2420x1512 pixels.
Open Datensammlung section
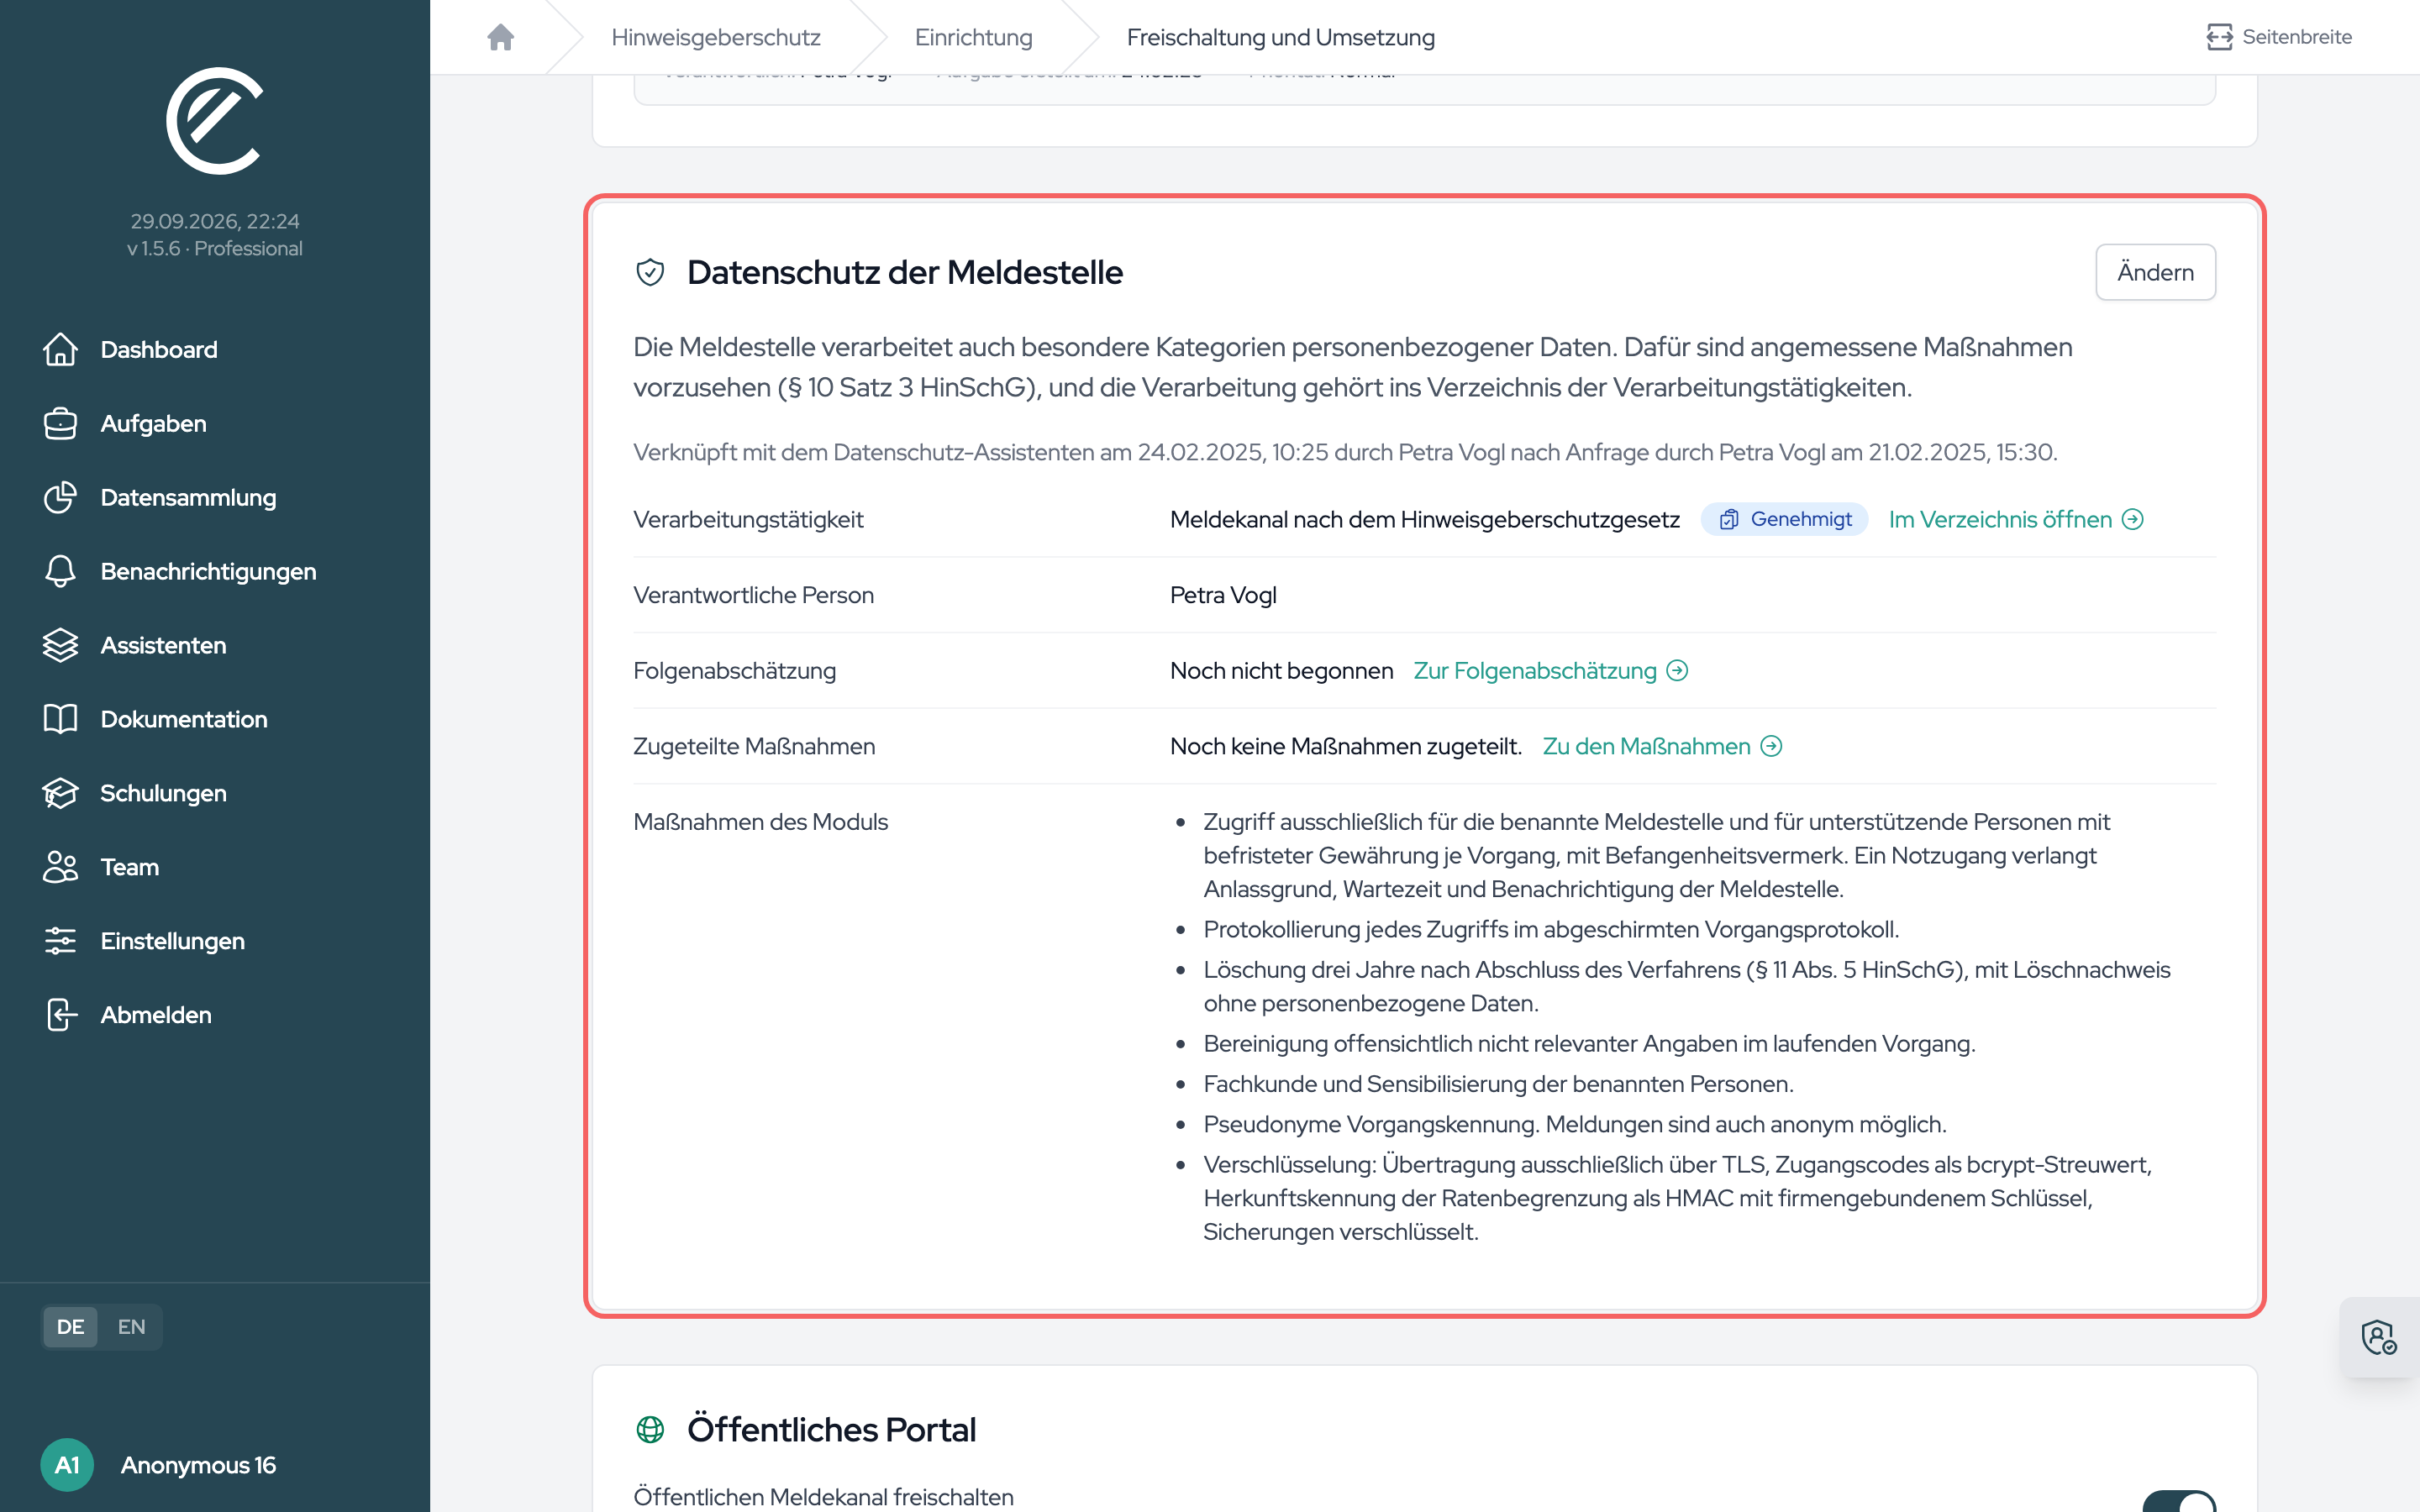(188, 497)
